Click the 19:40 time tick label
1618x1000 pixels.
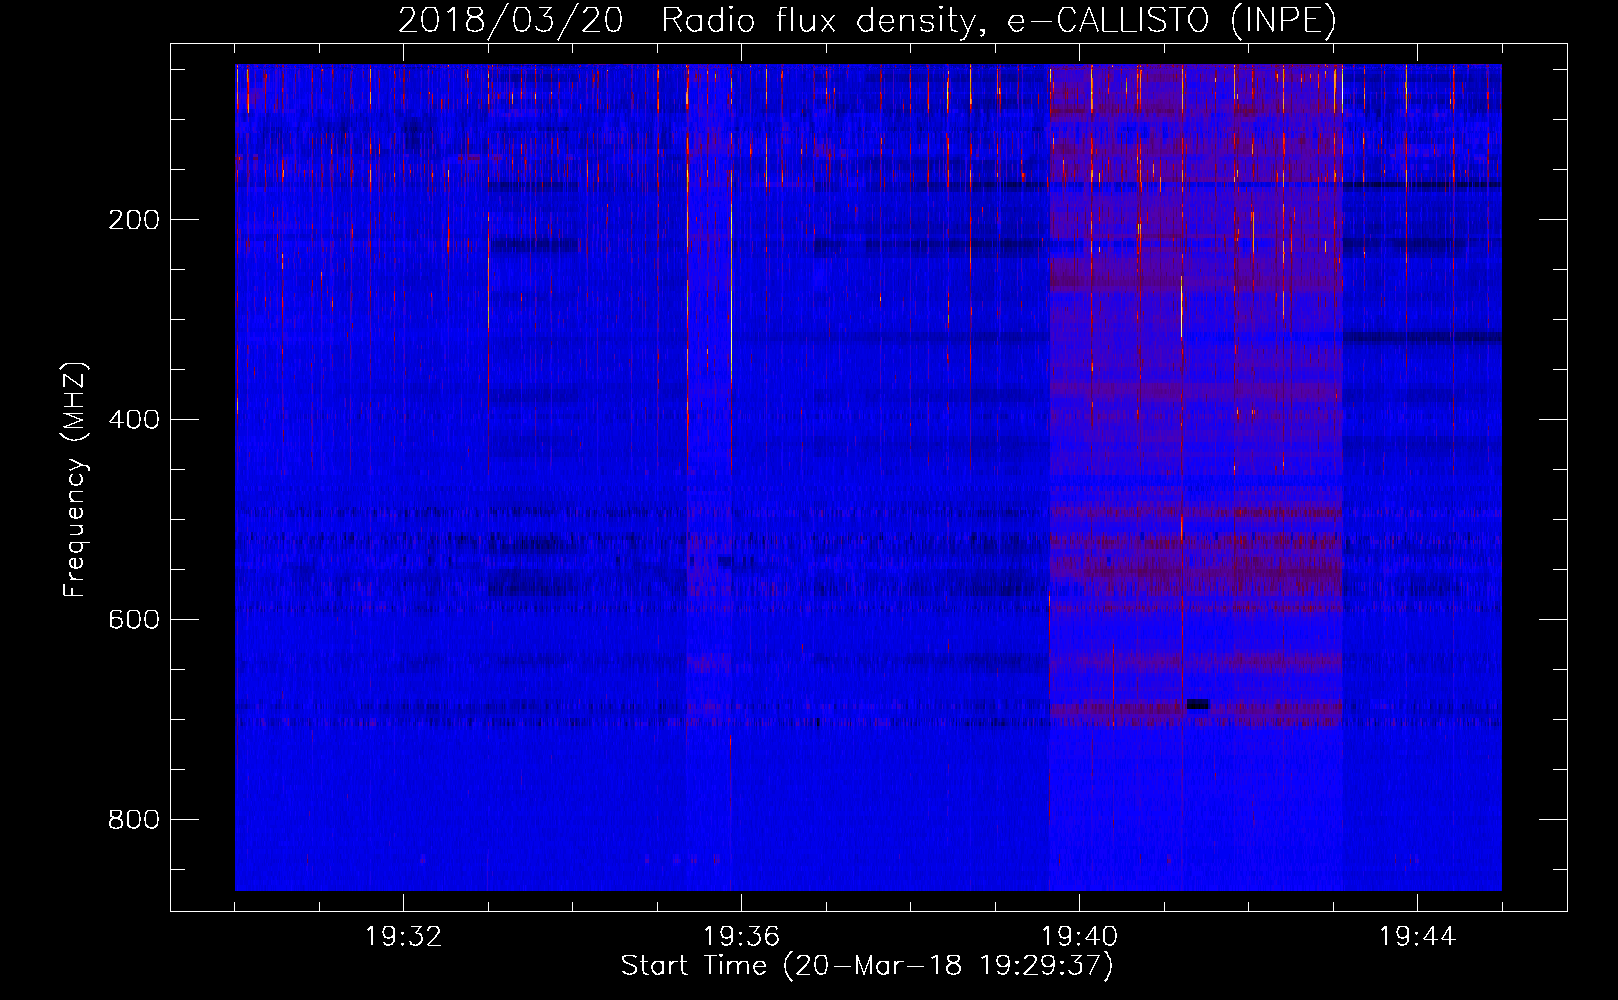1079,937
